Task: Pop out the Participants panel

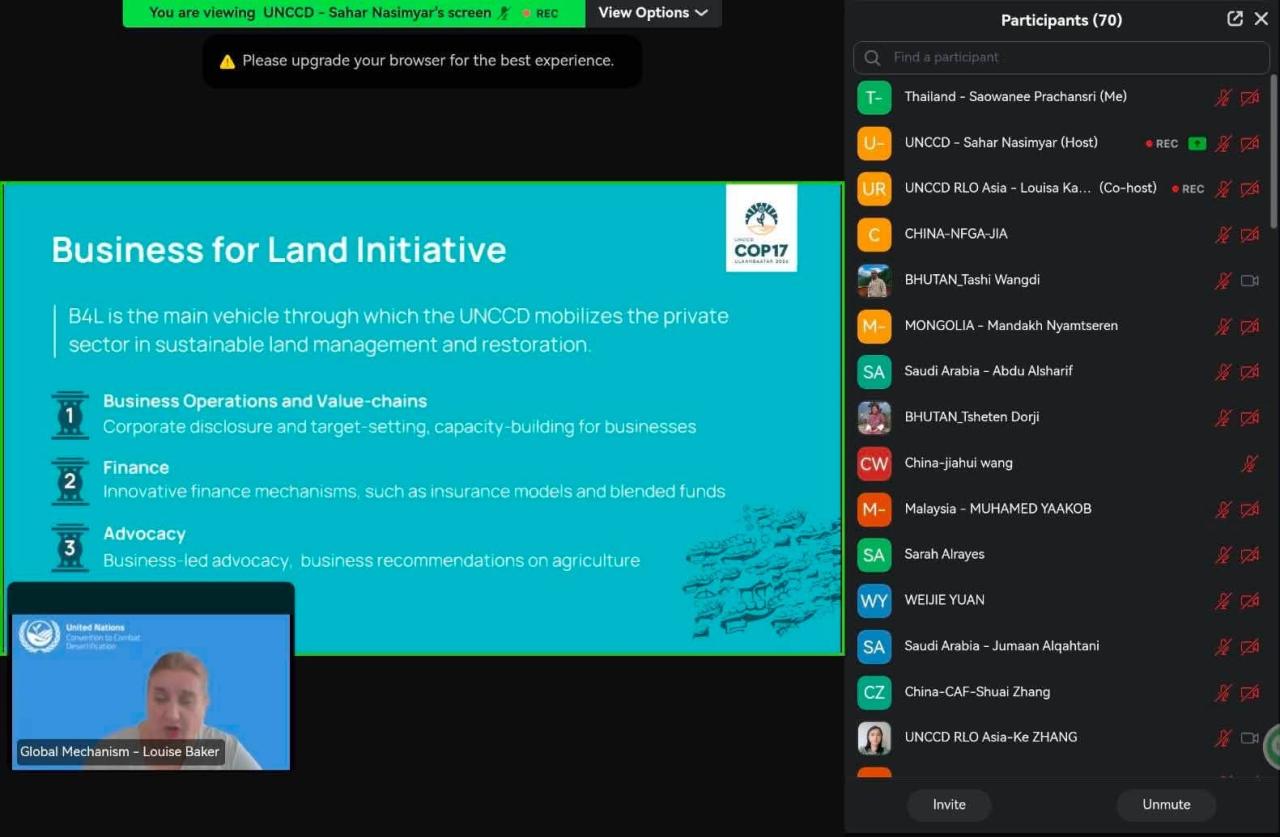Action: coord(1235,19)
